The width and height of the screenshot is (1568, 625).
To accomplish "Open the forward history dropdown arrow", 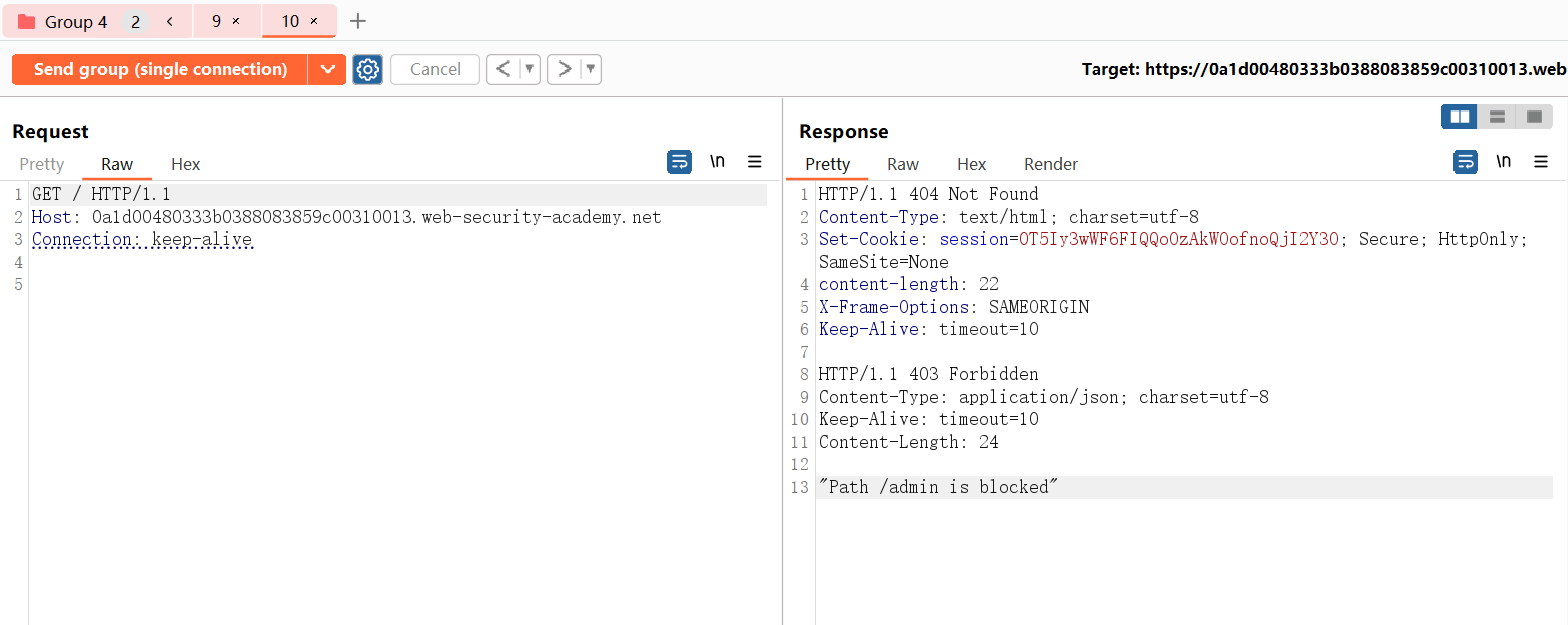I will click(591, 69).
